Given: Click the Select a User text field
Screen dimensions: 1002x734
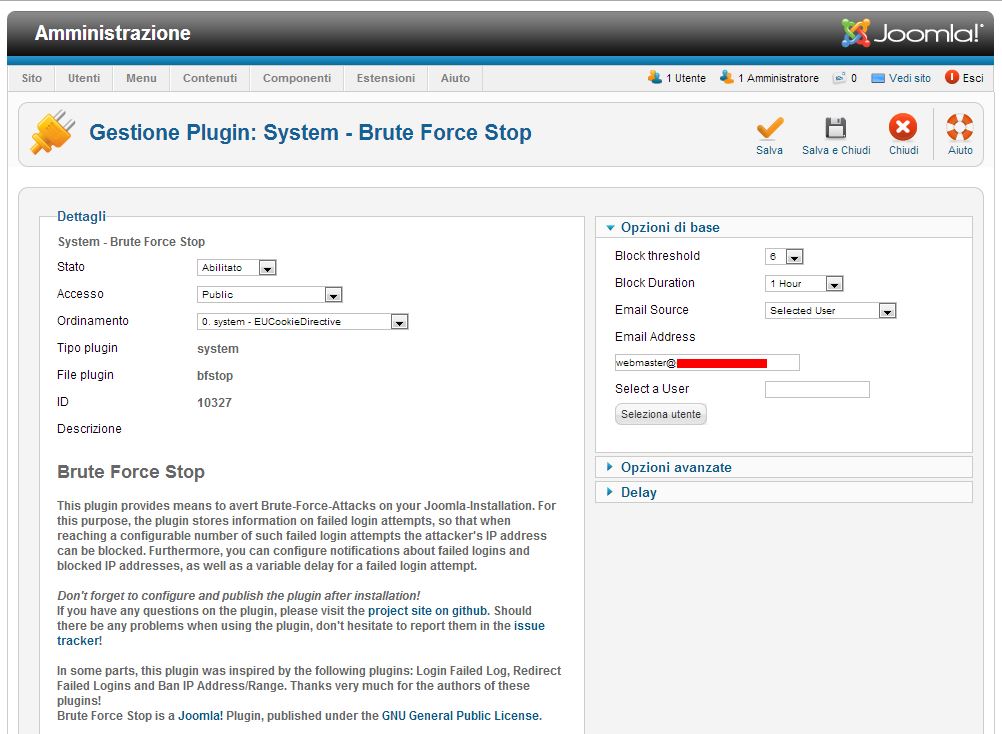Looking at the screenshot, I should point(817,389).
